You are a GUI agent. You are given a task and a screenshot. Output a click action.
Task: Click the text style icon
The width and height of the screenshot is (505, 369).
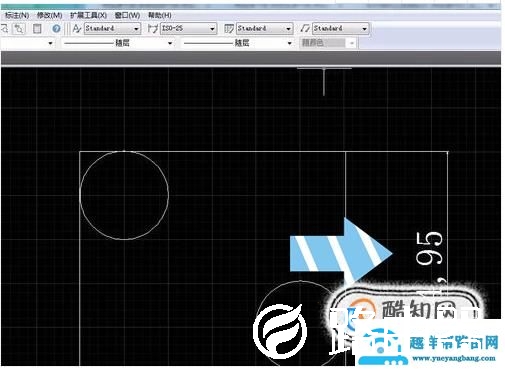(x=77, y=29)
